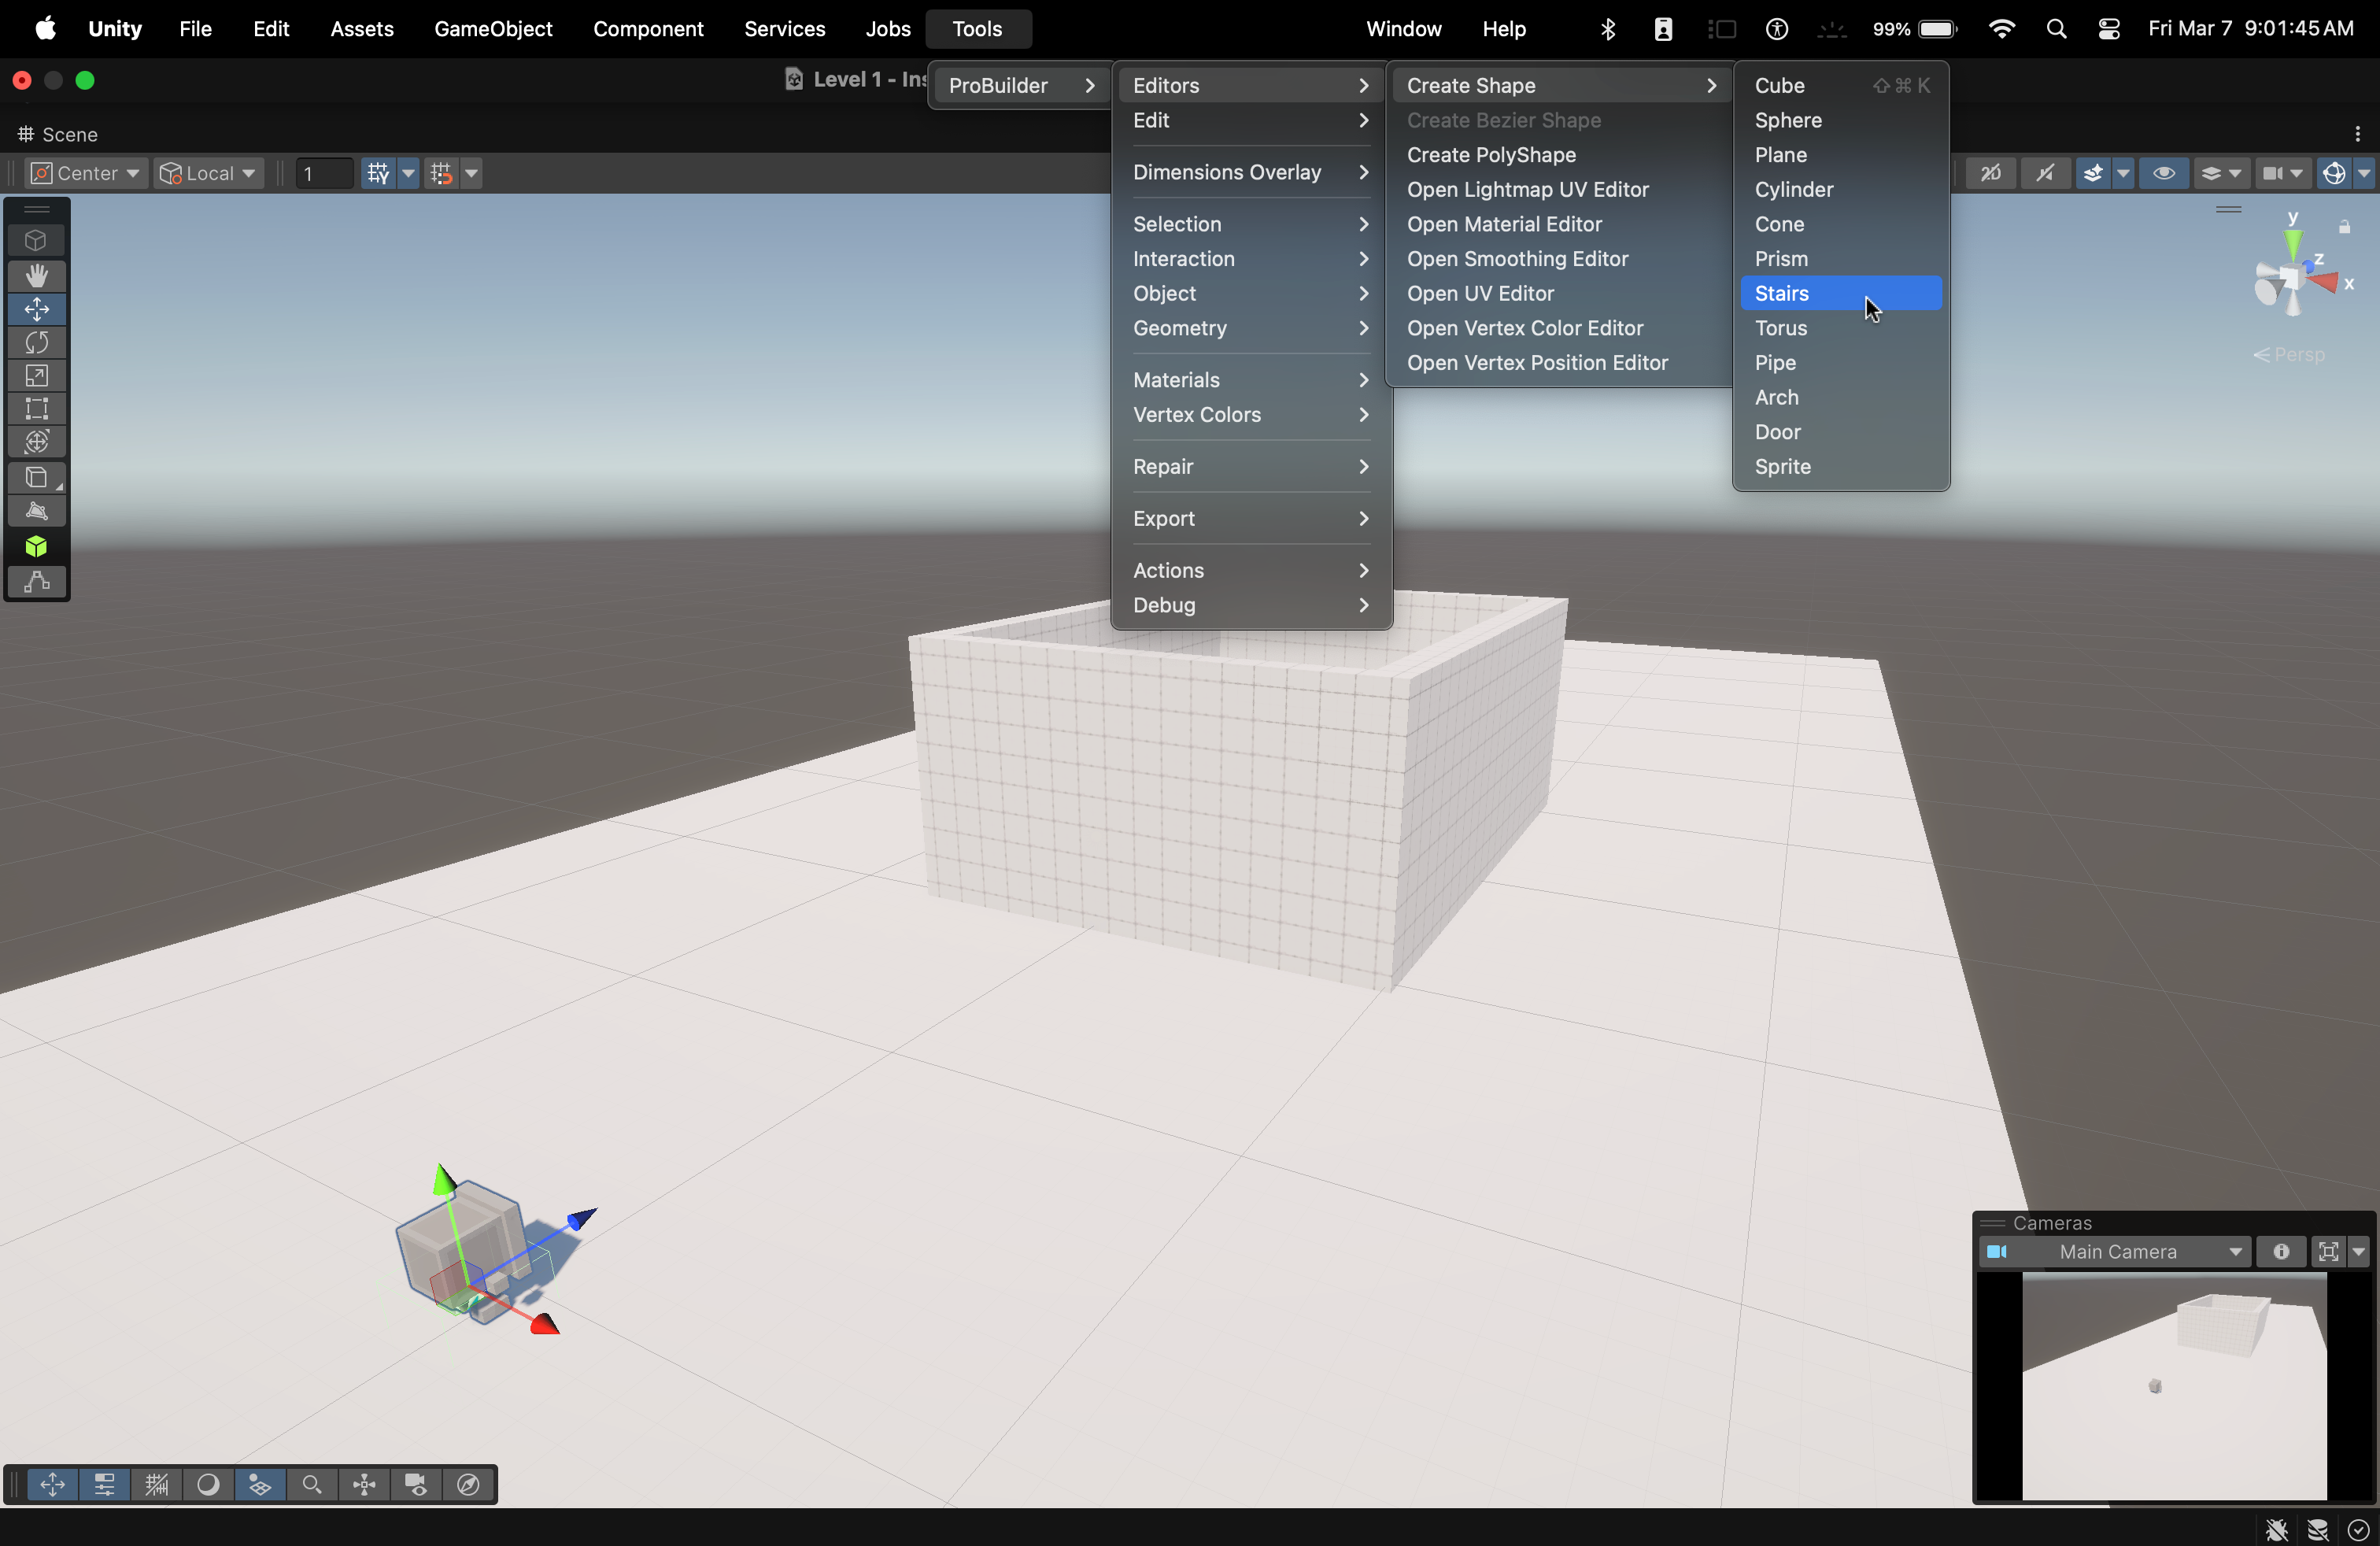Click the crescent shading overlay icon
Image resolution: width=2380 pixels, height=1546 pixels.
(208, 1485)
